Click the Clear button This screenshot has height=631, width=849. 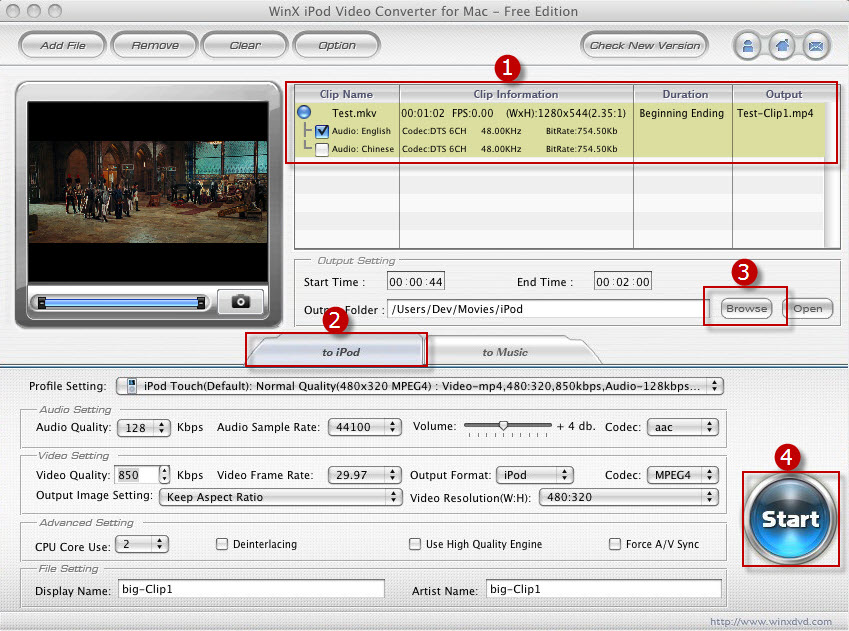[x=245, y=45]
